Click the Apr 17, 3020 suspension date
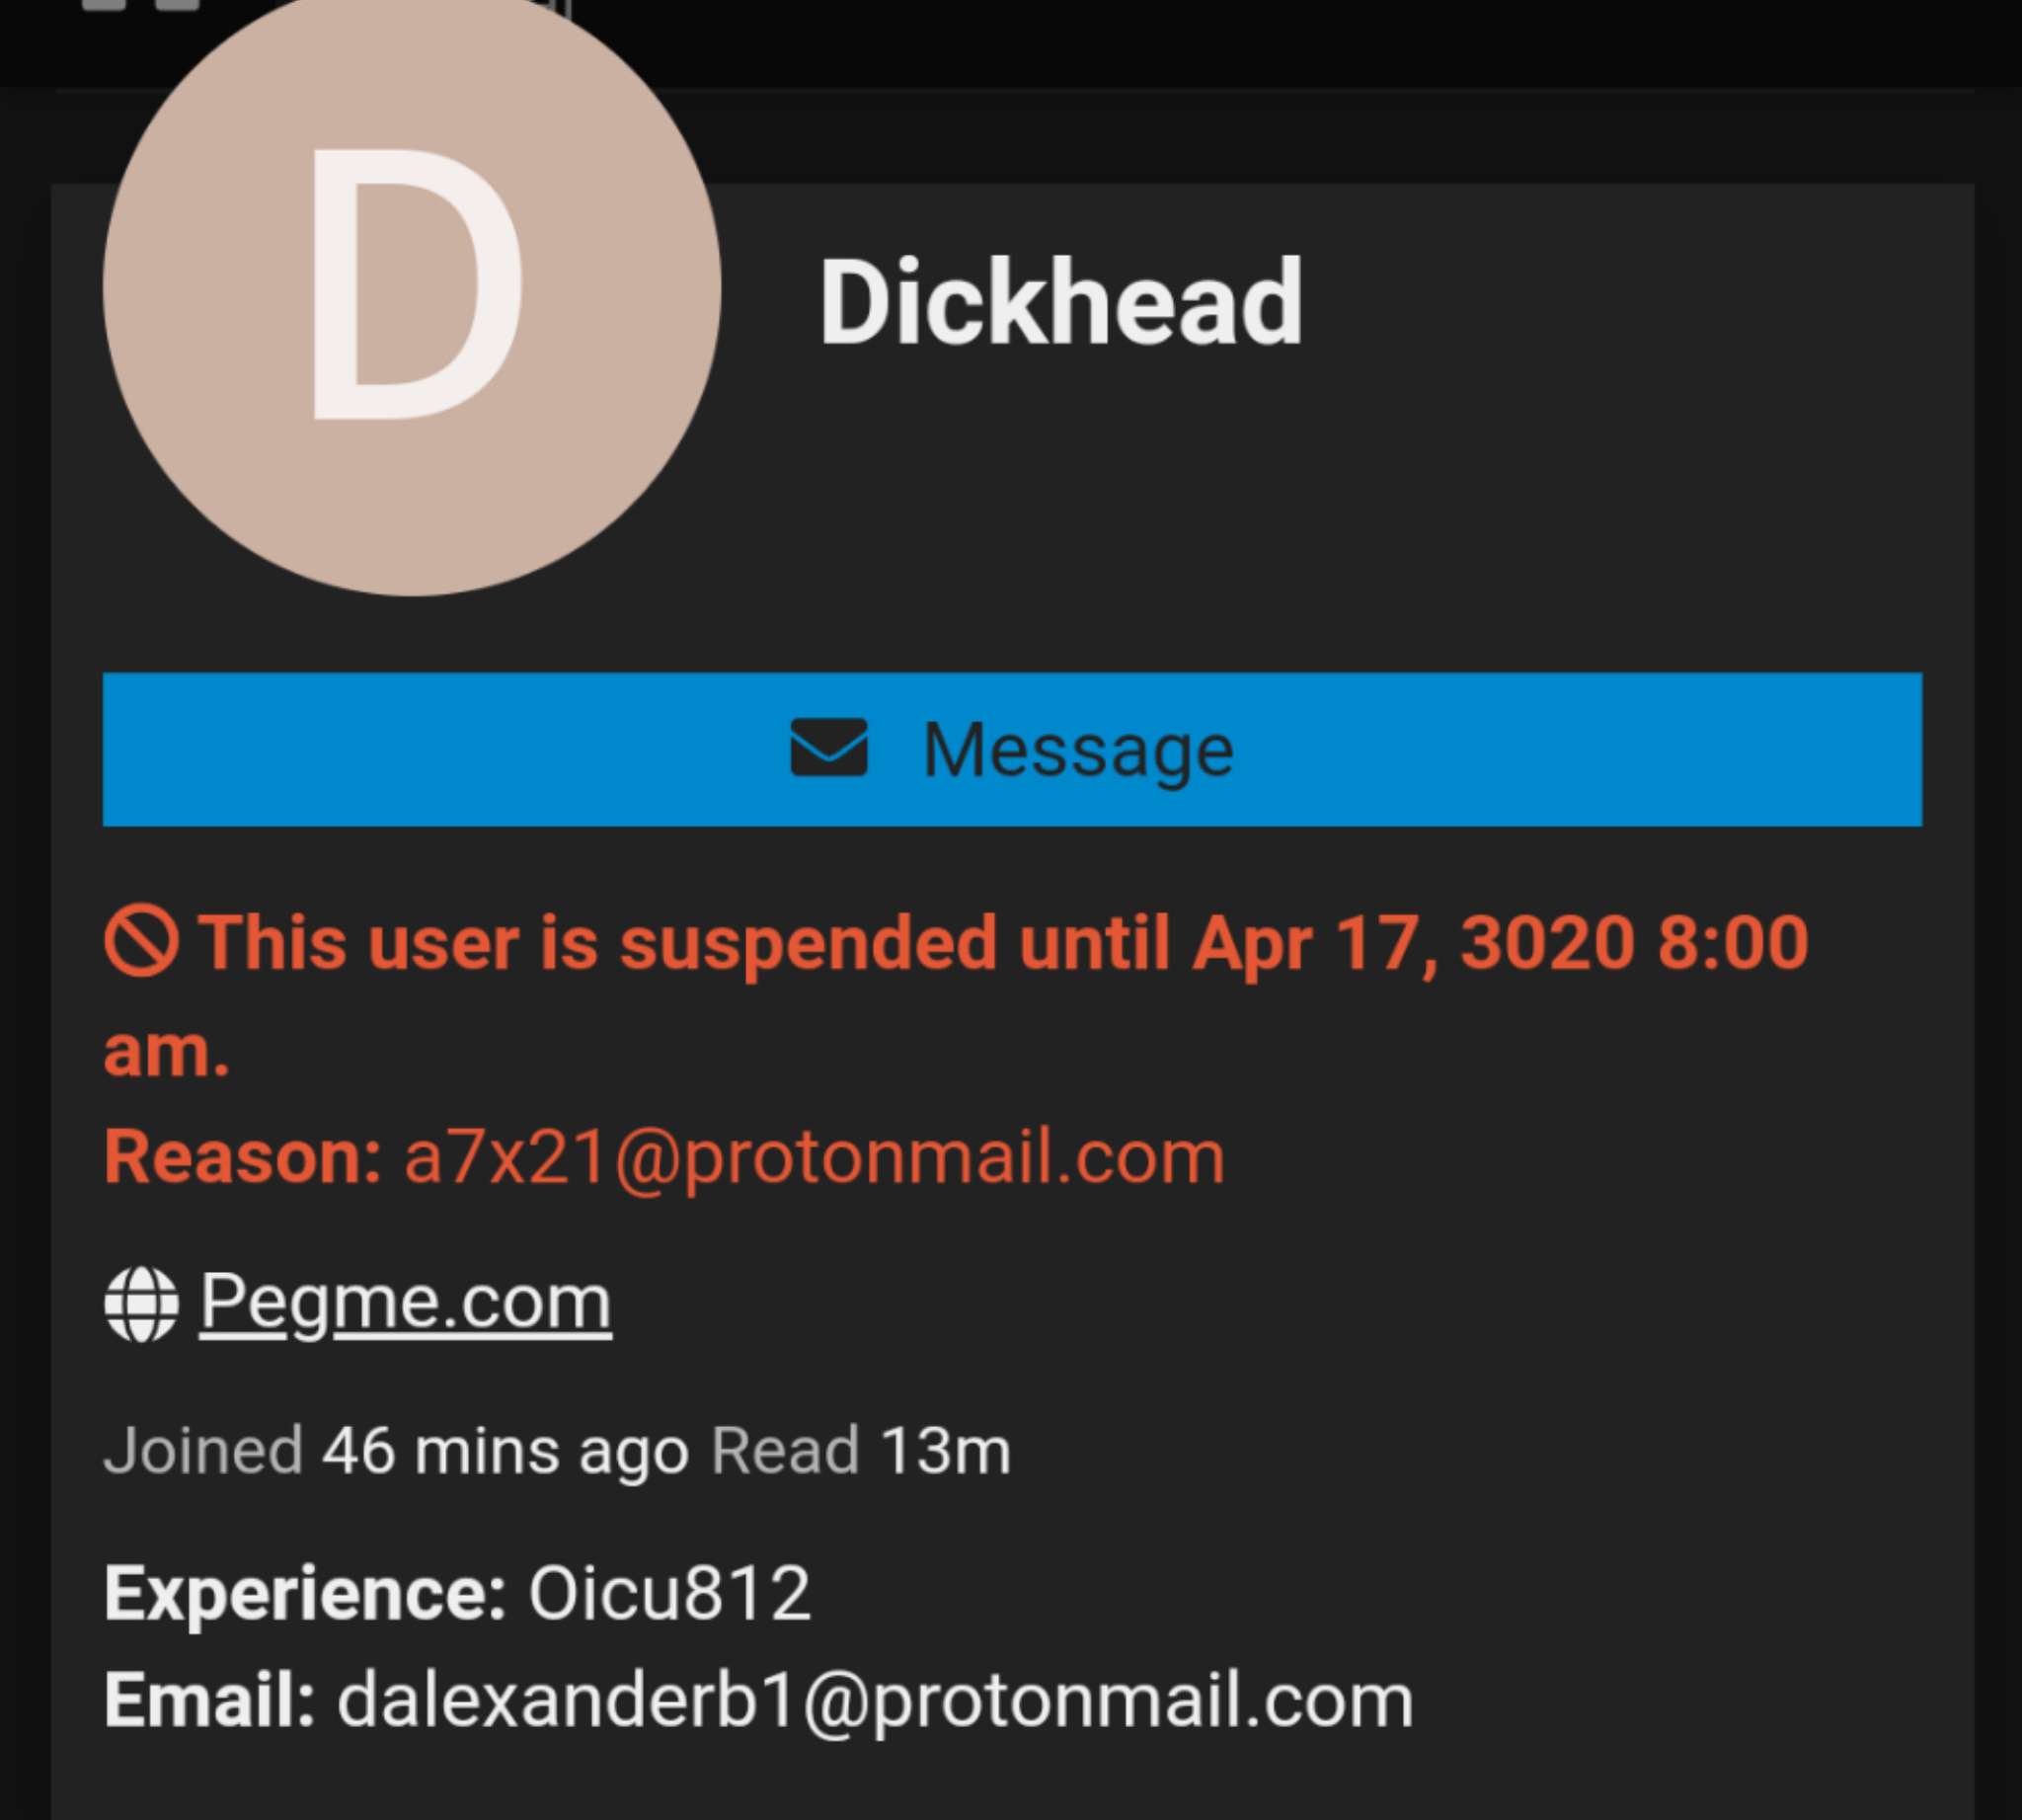The width and height of the screenshot is (2022, 1820). click(x=1413, y=943)
